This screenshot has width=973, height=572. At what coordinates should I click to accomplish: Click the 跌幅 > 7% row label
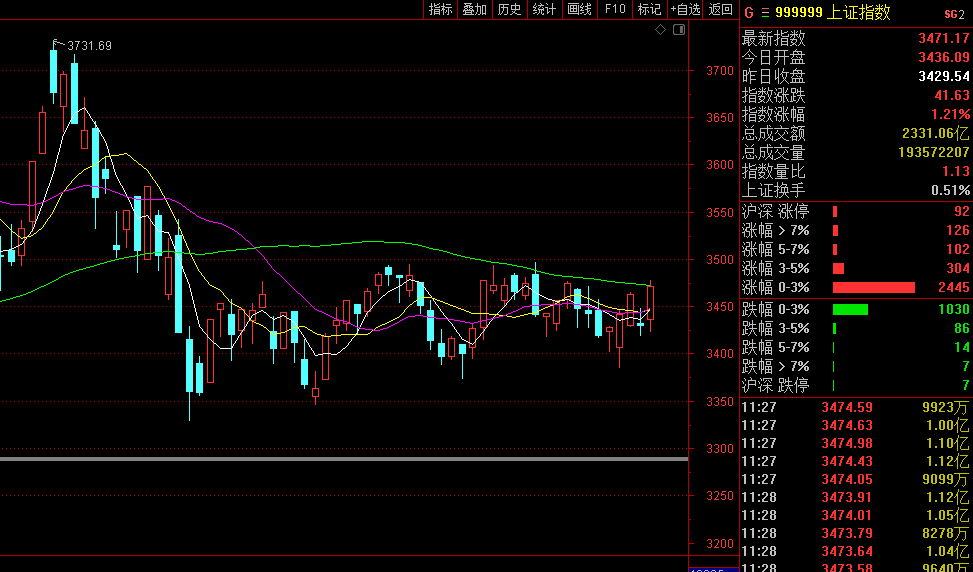(776, 366)
